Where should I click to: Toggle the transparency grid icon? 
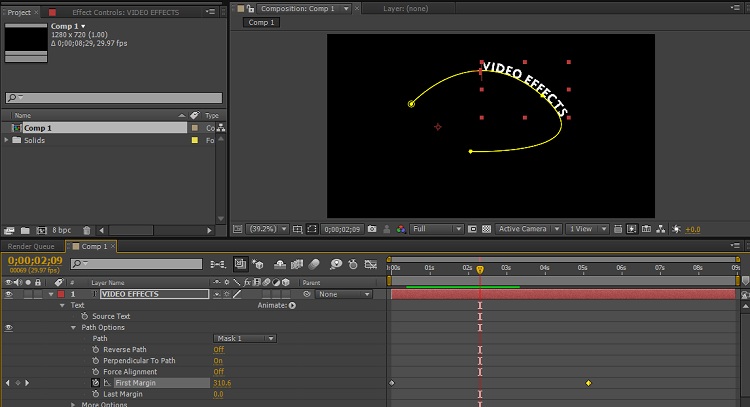486,229
